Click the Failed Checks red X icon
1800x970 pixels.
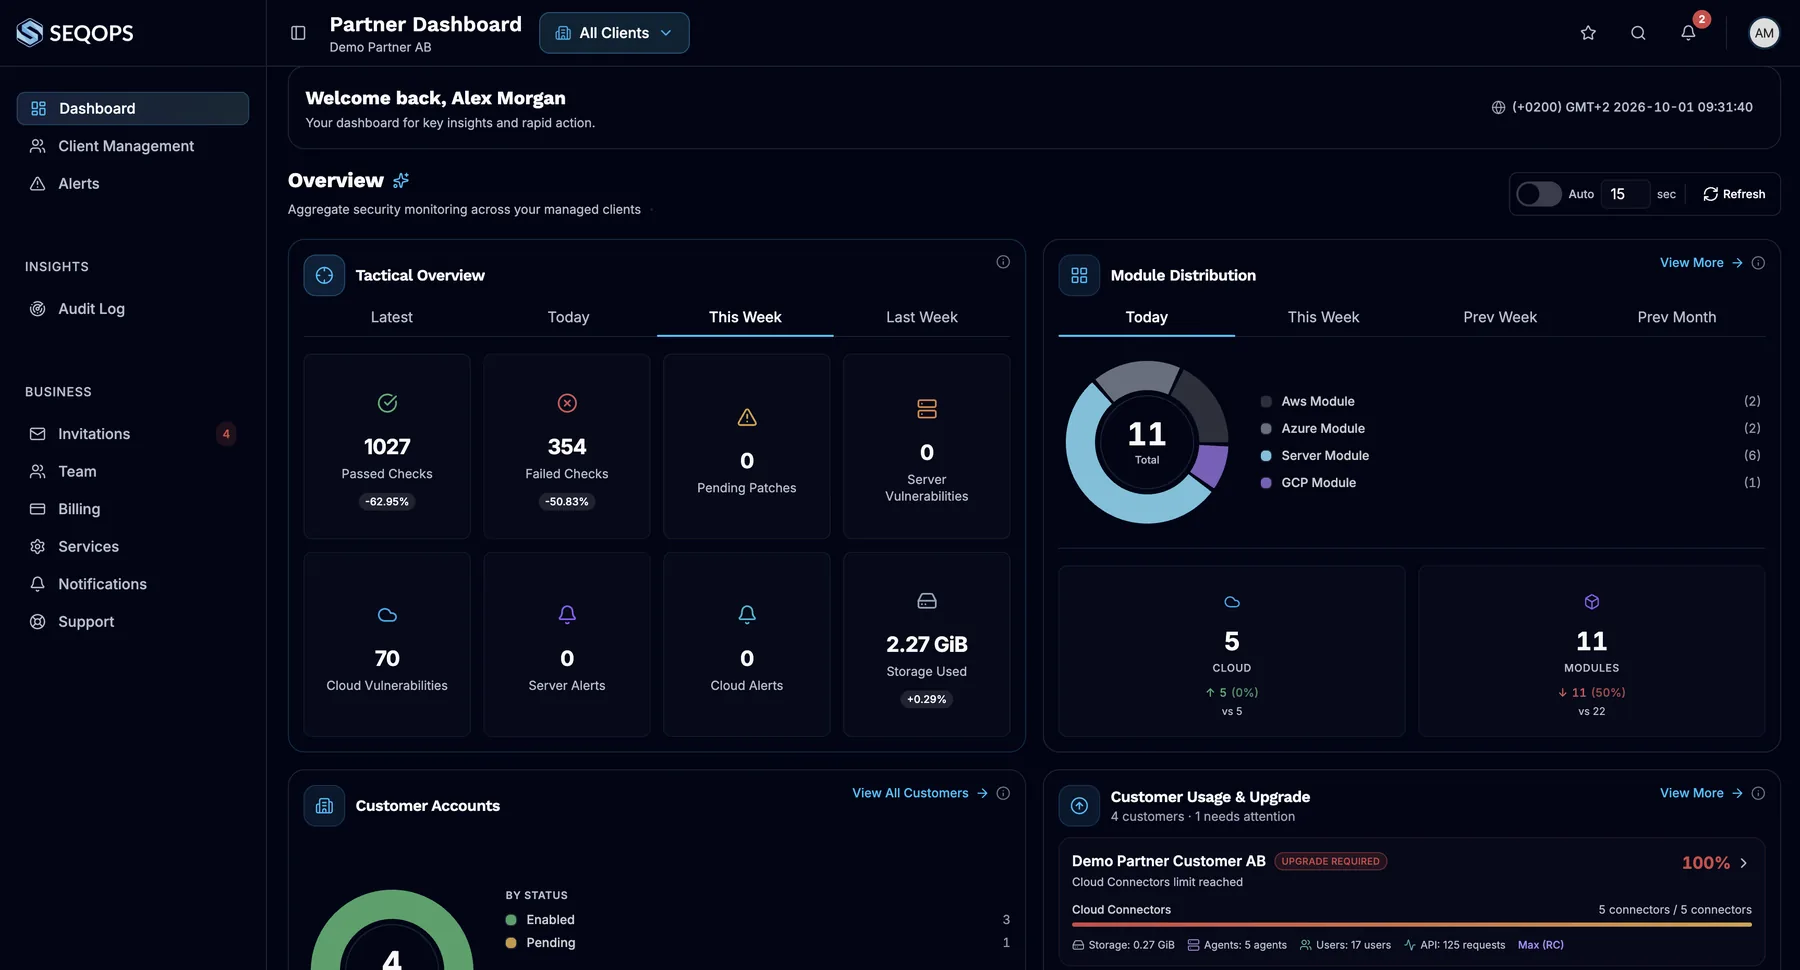click(567, 403)
